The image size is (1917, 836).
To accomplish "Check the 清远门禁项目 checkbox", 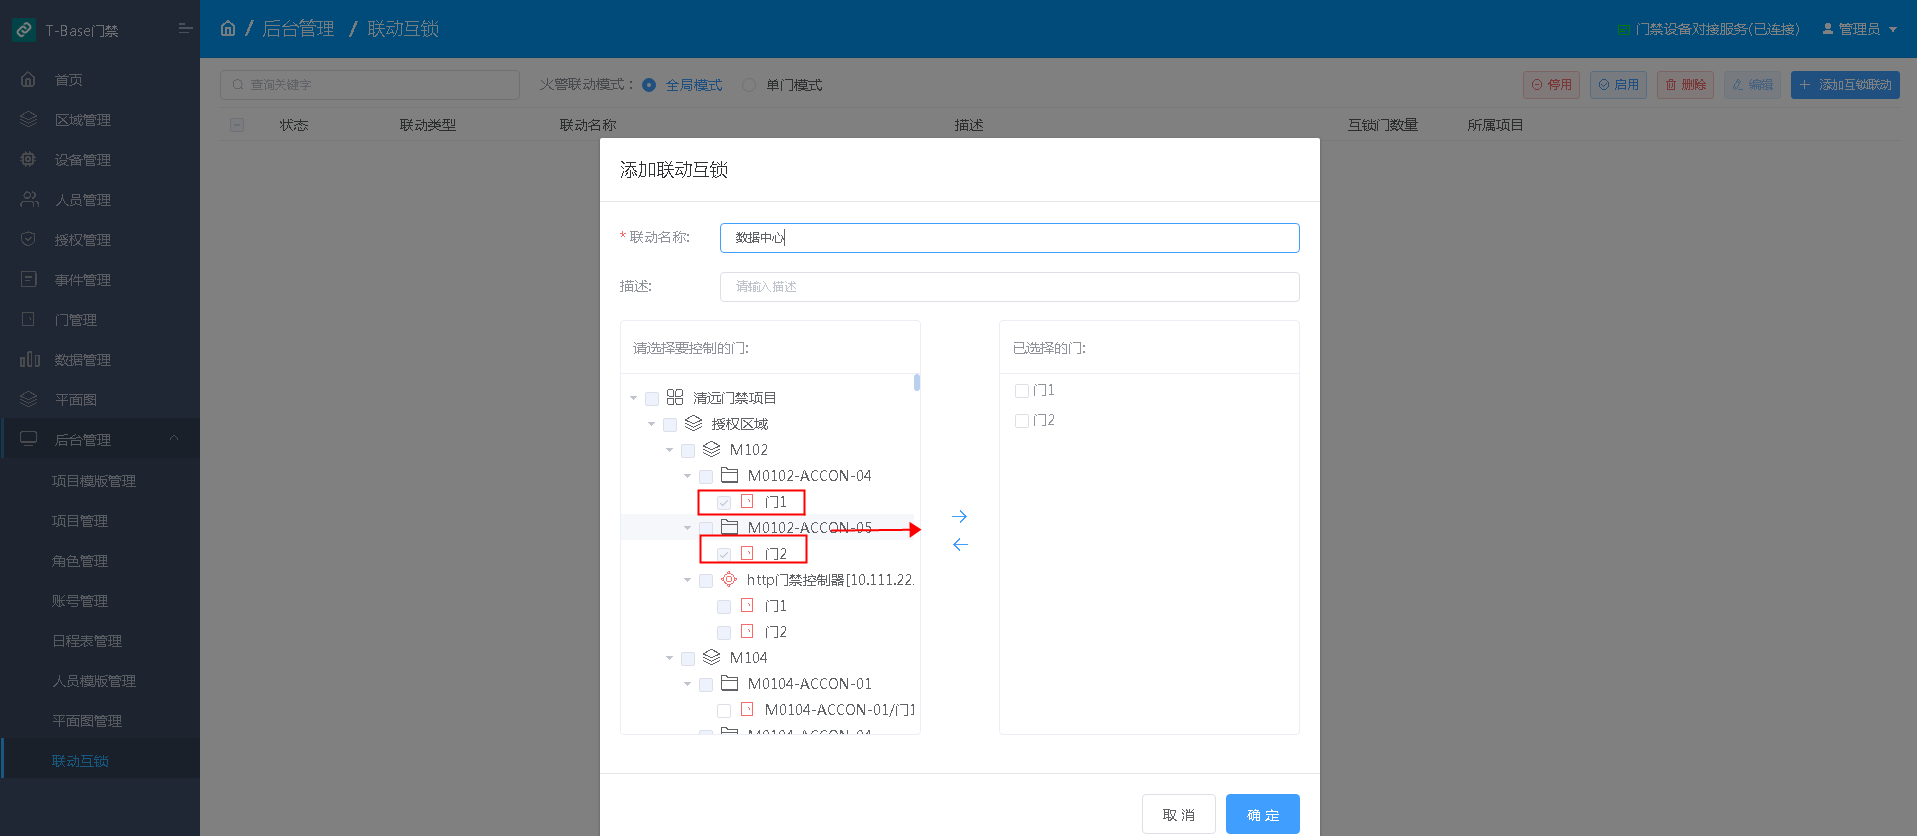I will (652, 399).
